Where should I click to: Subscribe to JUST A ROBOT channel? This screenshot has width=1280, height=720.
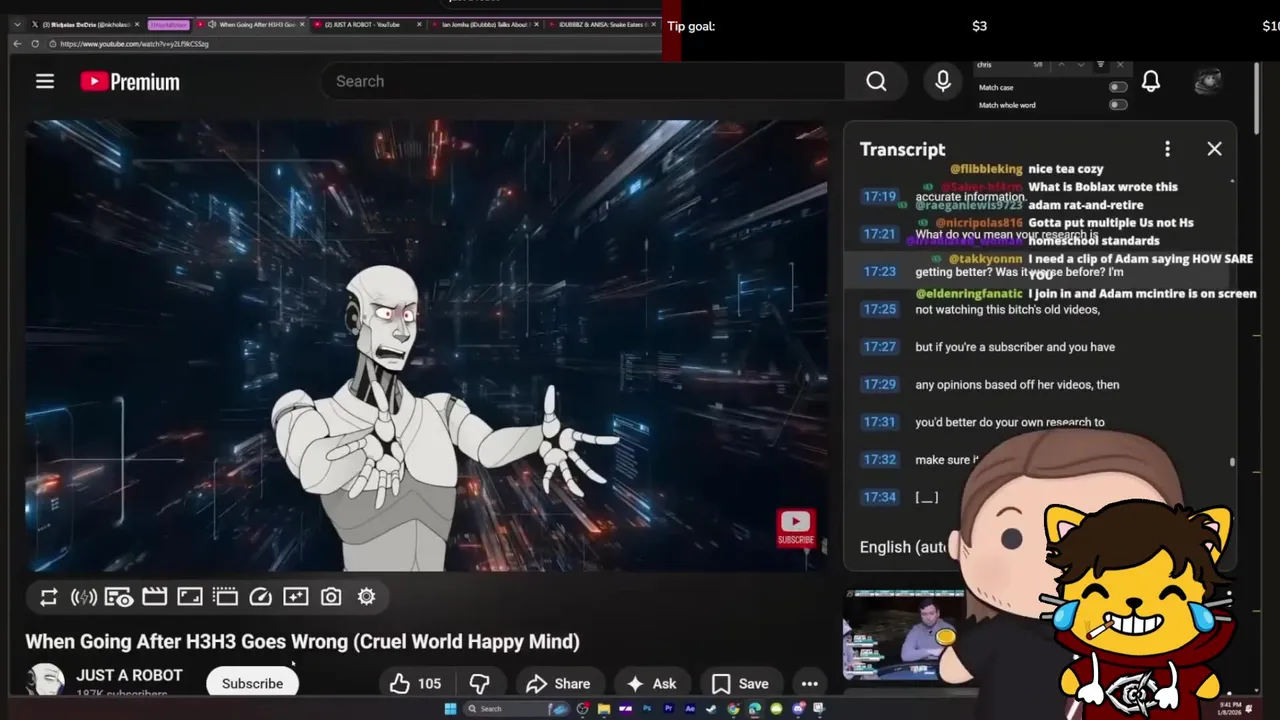[252, 684]
